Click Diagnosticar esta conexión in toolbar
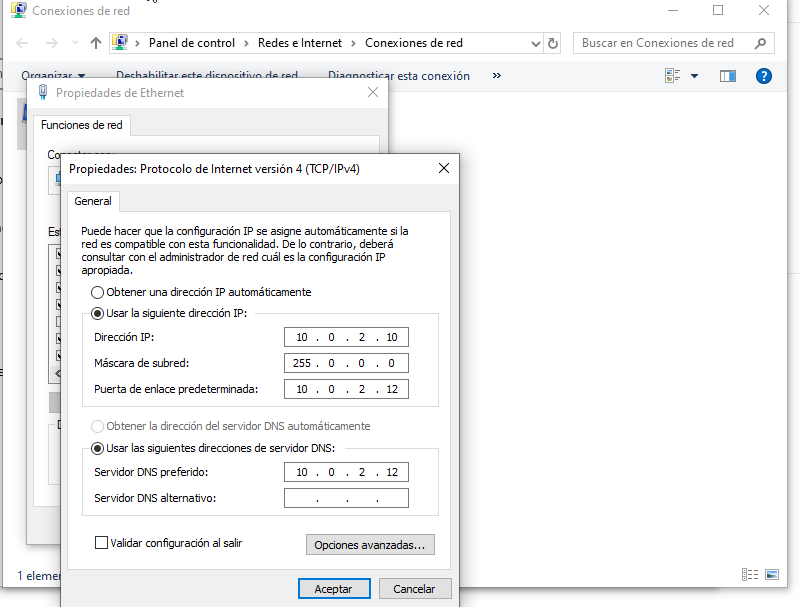The width and height of the screenshot is (800, 607). click(398, 76)
